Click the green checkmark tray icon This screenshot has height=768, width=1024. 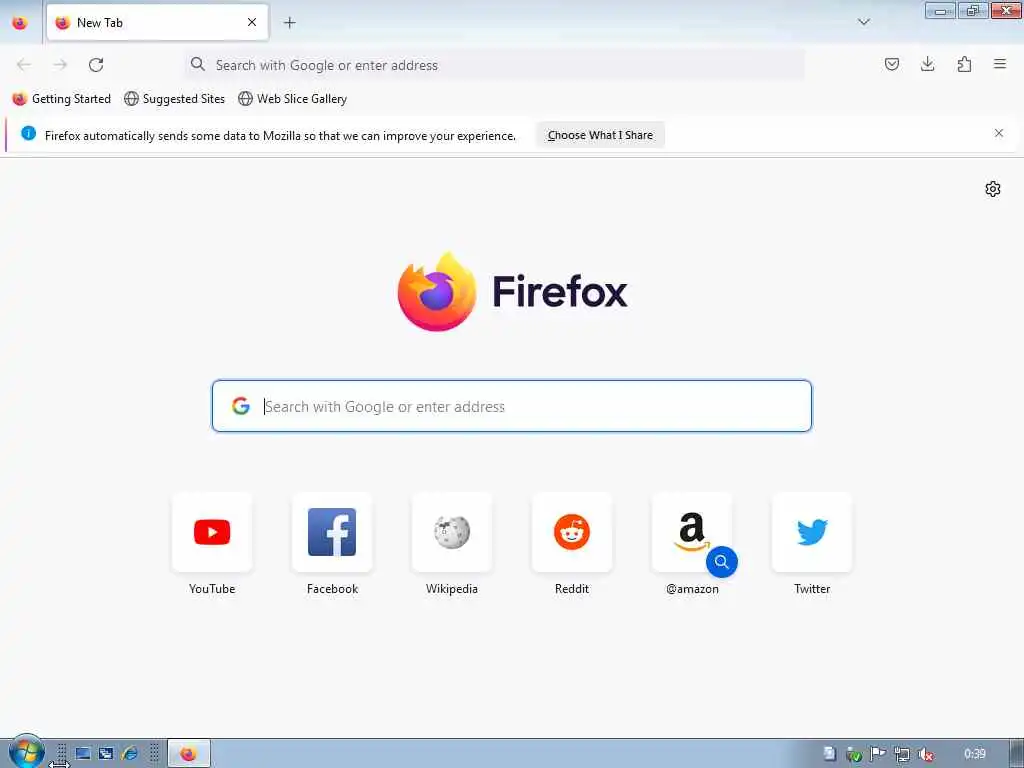coord(854,754)
